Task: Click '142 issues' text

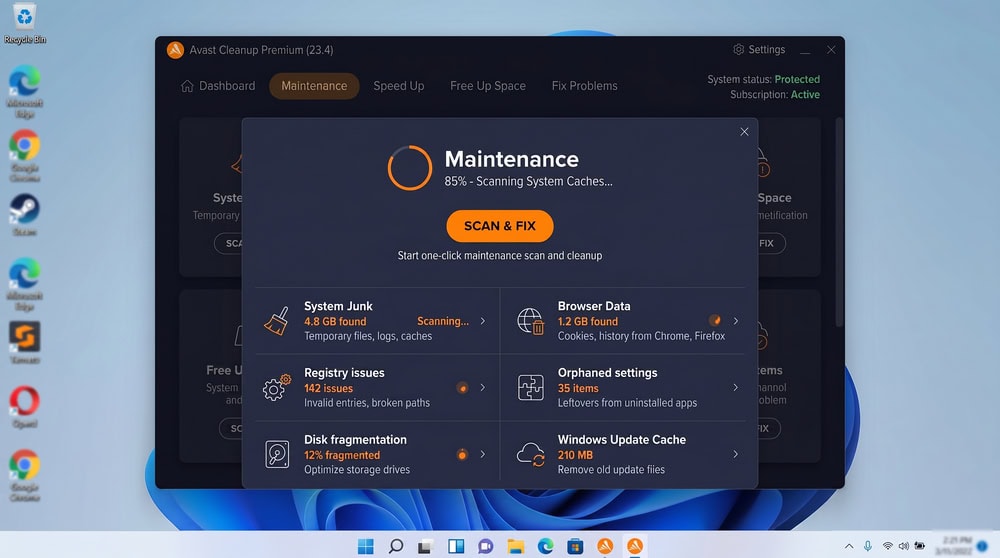Action: [328, 388]
